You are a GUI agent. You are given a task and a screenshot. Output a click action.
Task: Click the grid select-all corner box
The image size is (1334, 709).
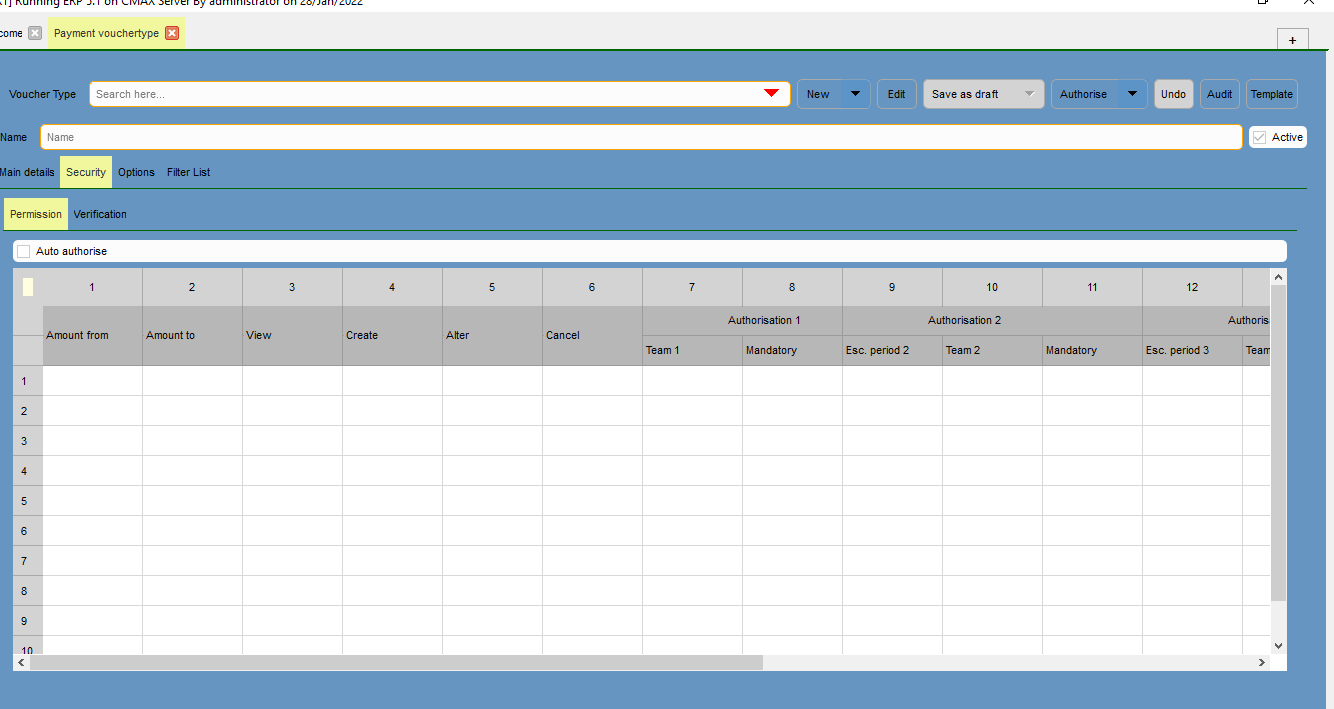[x=28, y=287]
